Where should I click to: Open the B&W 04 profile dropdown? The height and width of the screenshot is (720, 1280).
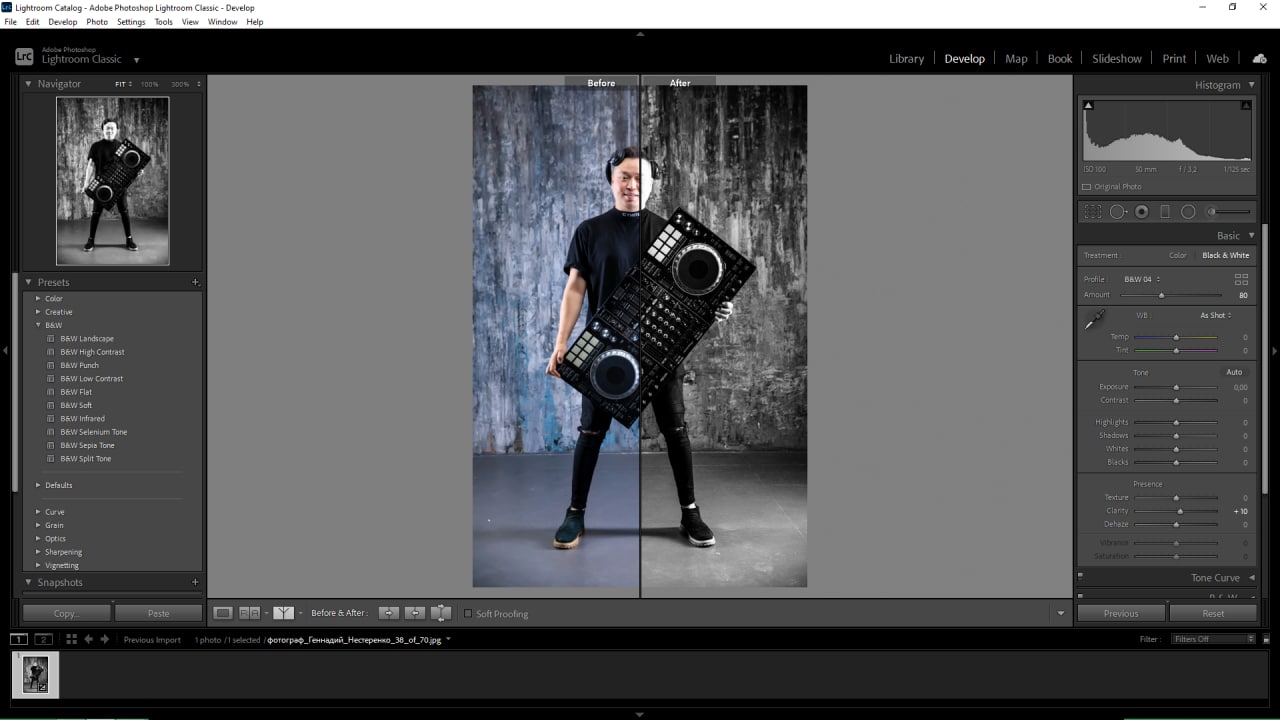pos(1141,279)
